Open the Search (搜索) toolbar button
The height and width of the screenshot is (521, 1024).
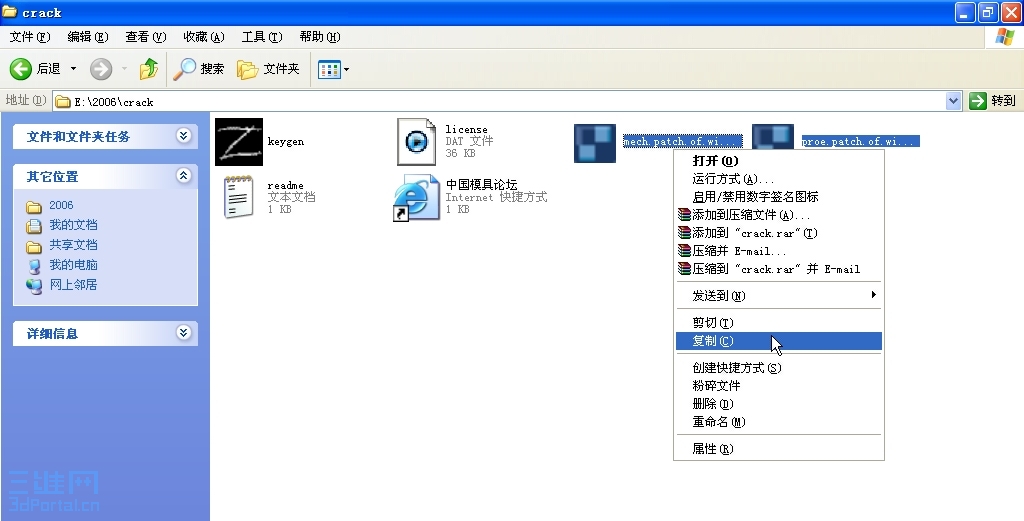(x=199, y=69)
